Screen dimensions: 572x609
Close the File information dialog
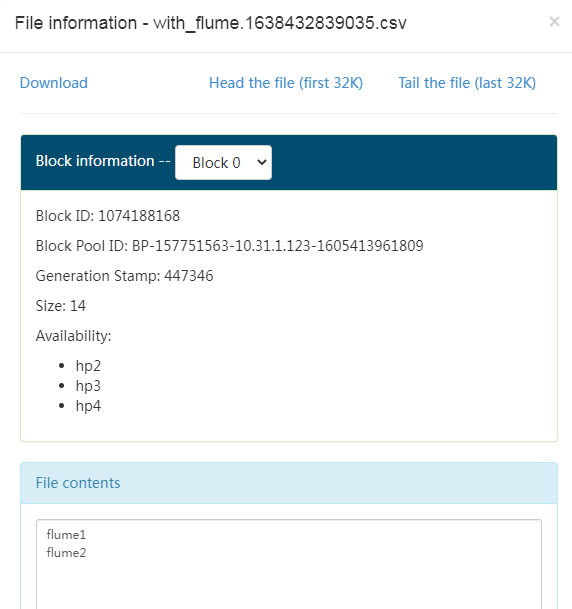click(x=554, y=22)
